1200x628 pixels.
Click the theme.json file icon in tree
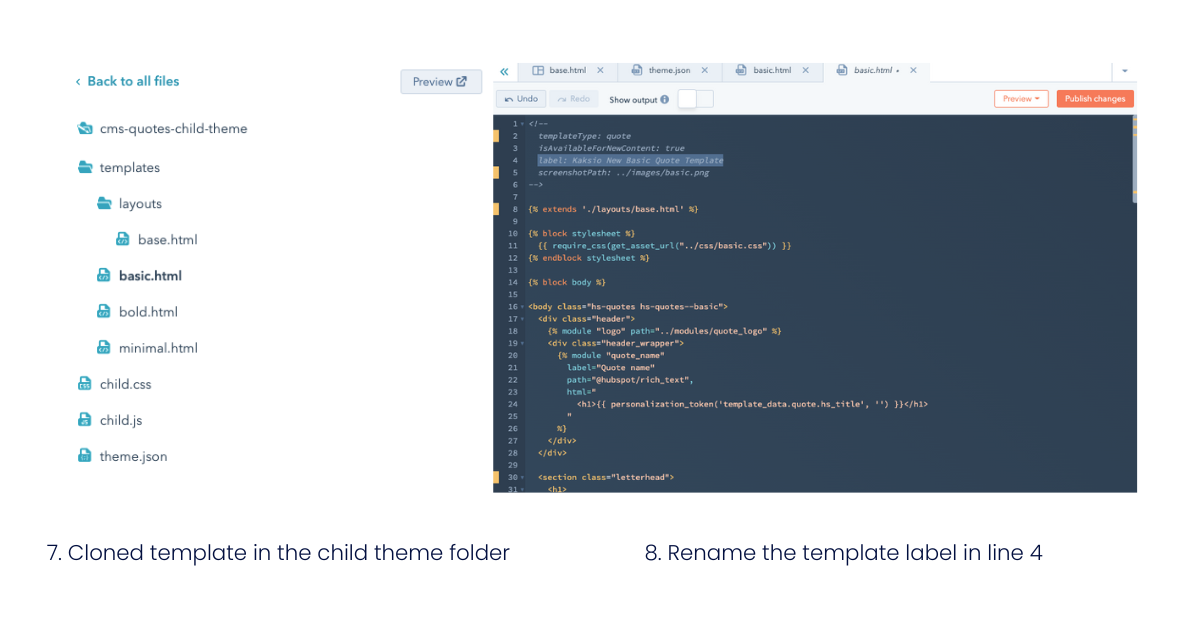85,456
